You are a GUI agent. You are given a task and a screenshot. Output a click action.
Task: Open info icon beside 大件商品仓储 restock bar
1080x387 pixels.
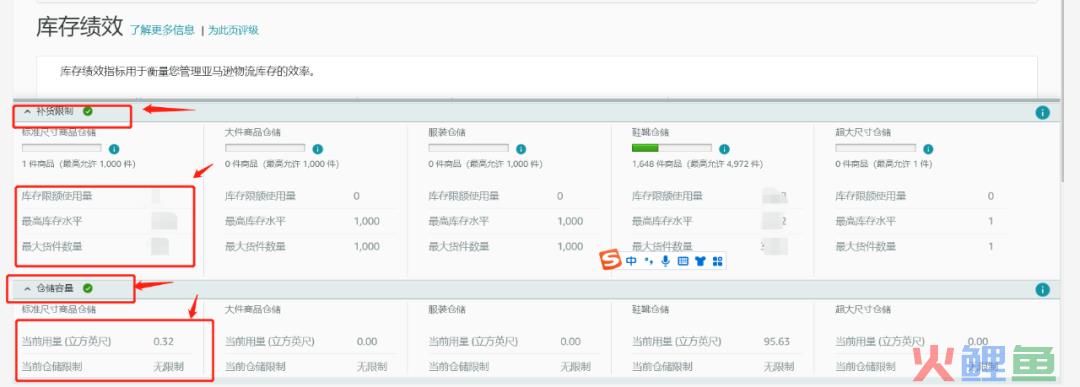(x=318, y=149)
